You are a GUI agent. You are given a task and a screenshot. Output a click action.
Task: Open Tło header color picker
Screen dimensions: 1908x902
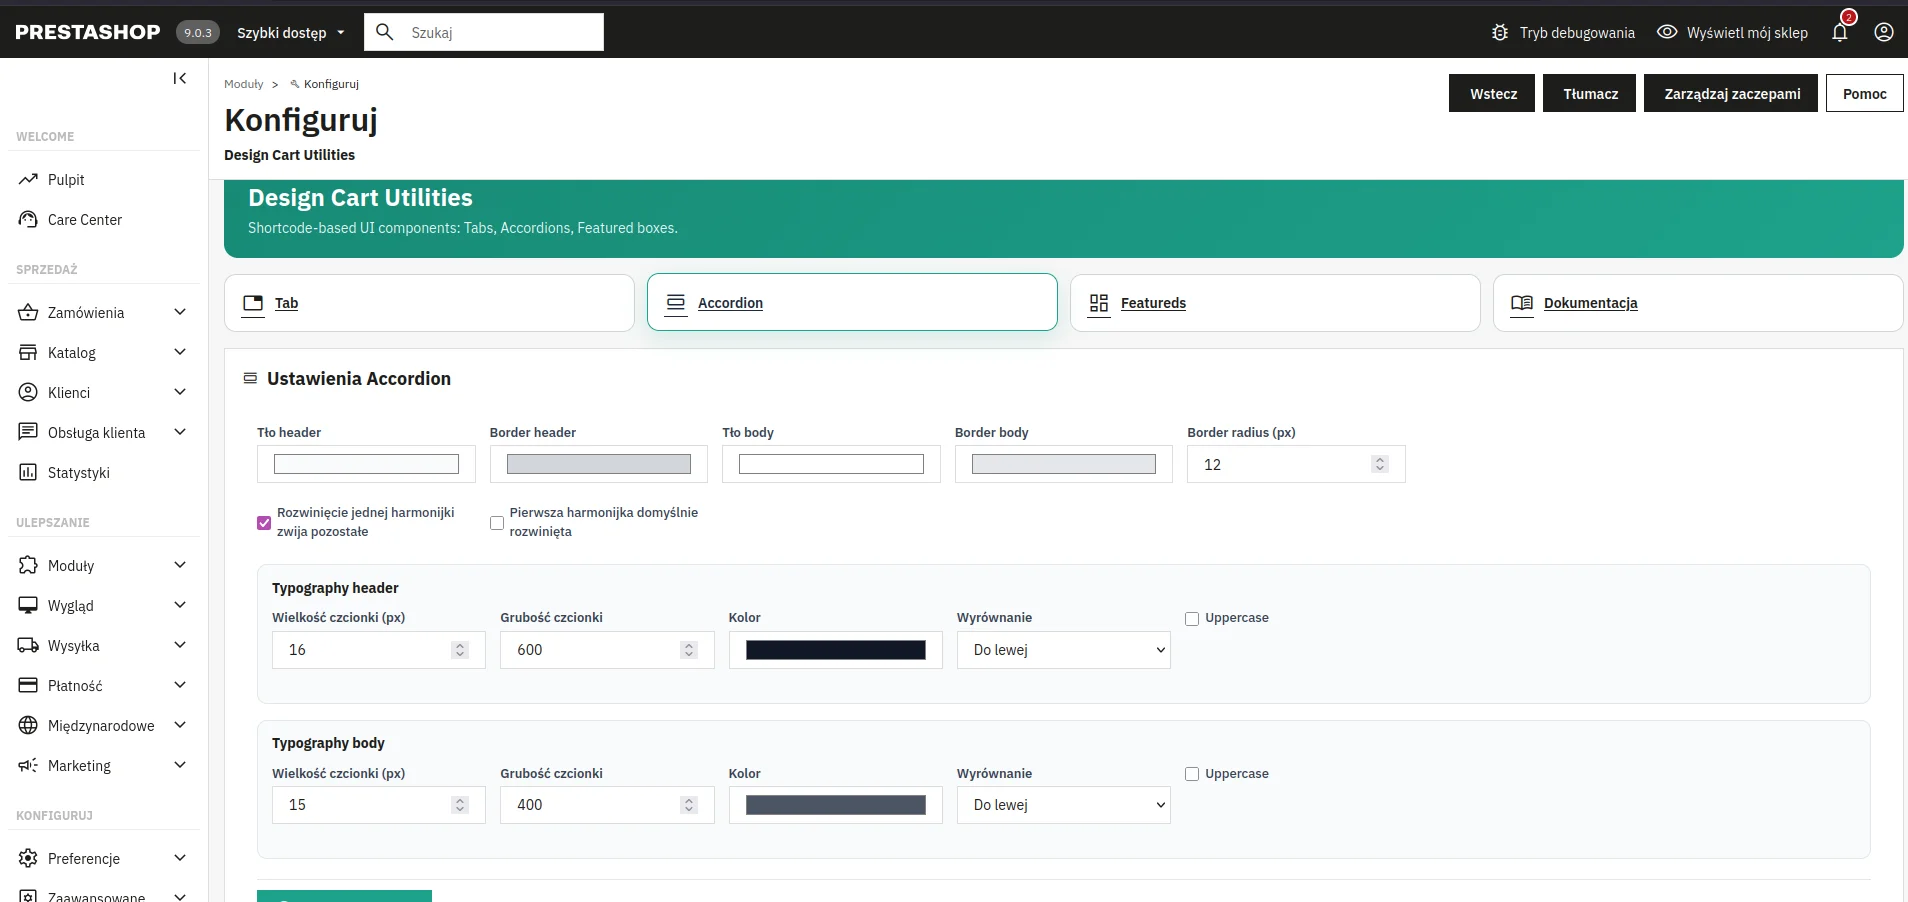pyautogui.click(x=366, y=464)
